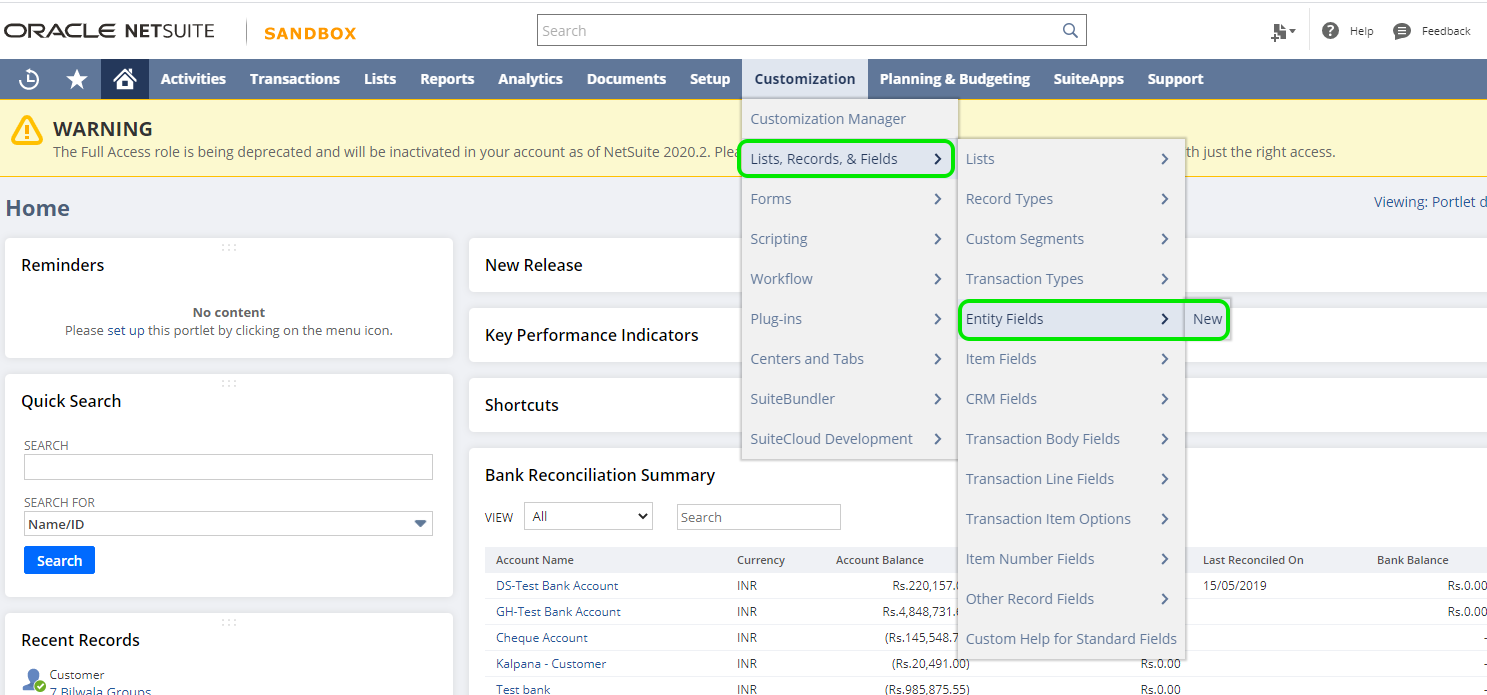Image resolution: width=1487 pixels, height=695 pixels.
Task: Open the Customization menu
Action: pos(805,79)
